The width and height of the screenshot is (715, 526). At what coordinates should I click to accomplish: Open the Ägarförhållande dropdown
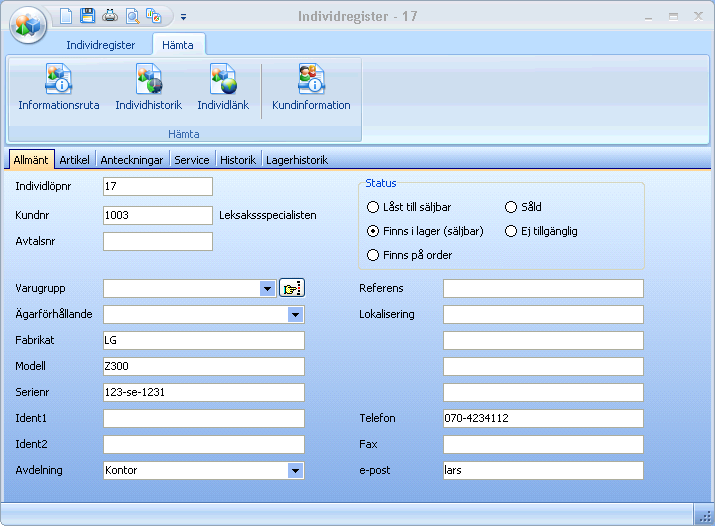pos(295,315)
